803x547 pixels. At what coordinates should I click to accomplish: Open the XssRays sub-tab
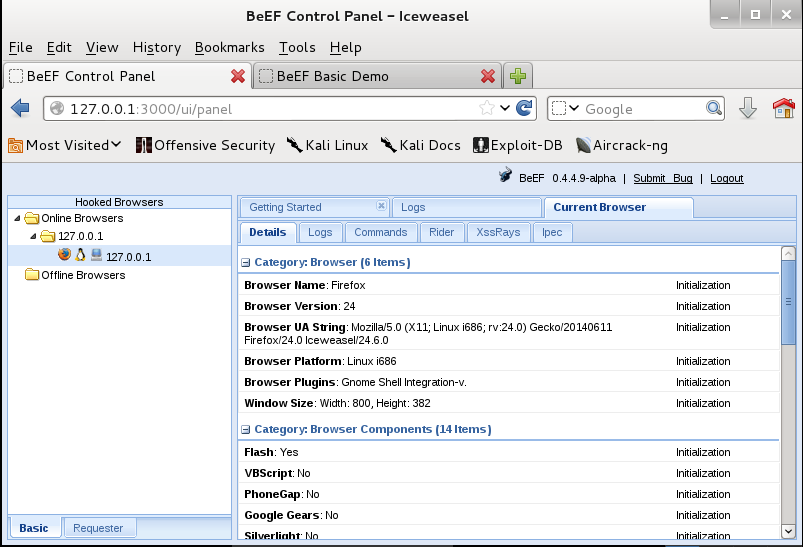click(x=498, y=233)
